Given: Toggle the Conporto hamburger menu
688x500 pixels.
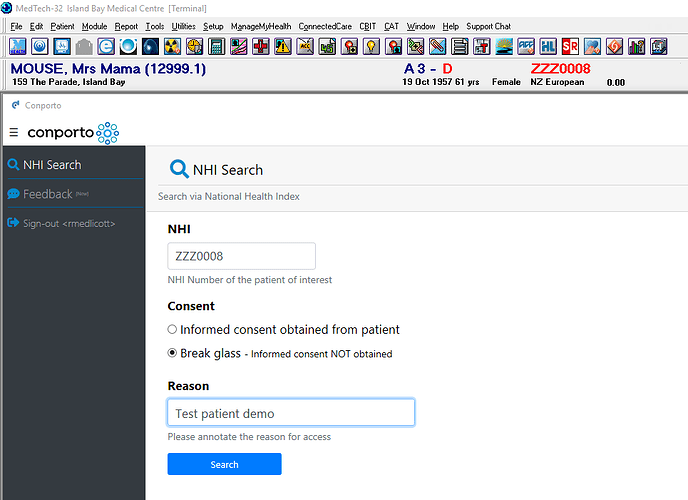Looking at the screenshot, I should tap(14, 132).
